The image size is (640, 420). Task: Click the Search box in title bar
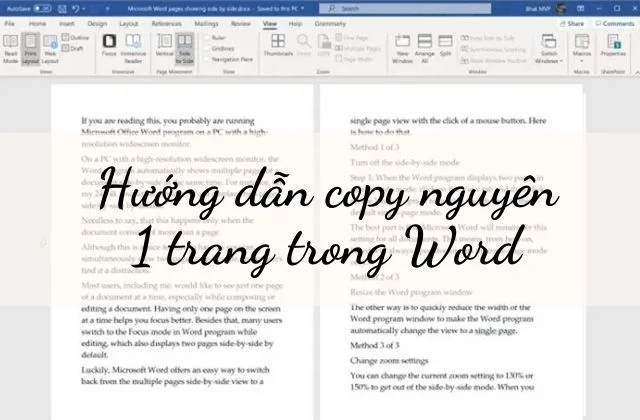click(x=405, y=8)
